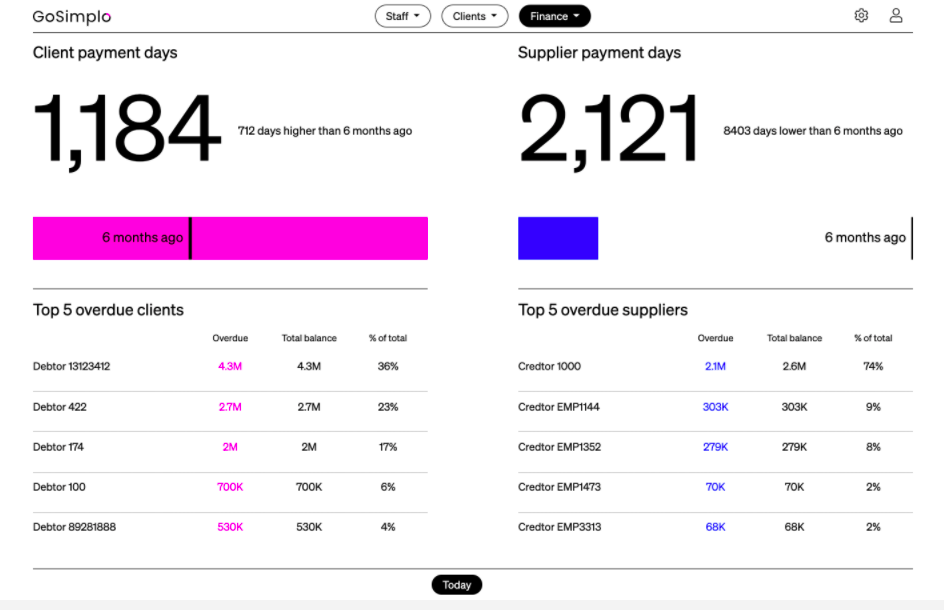944x610 pixels.
Task: Click the blue 70K overdue amount
Action: (x=715, y=487)
